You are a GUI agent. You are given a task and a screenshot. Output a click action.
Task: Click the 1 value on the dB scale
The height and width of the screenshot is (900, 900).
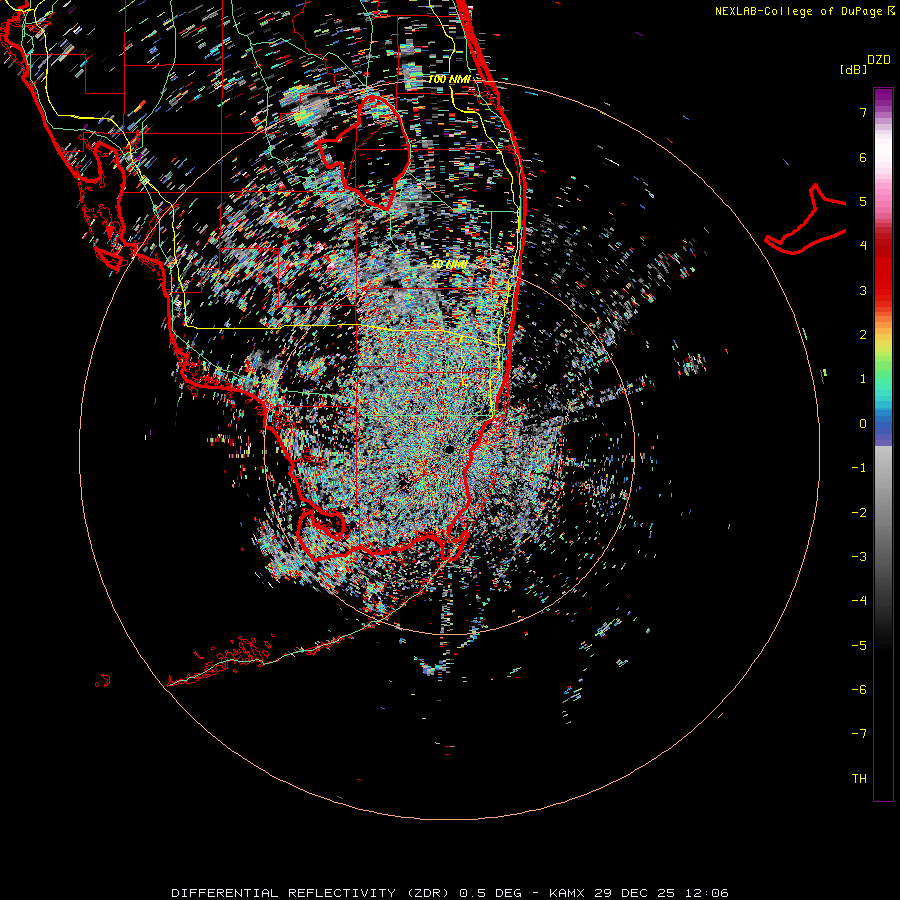click(863, 379)
